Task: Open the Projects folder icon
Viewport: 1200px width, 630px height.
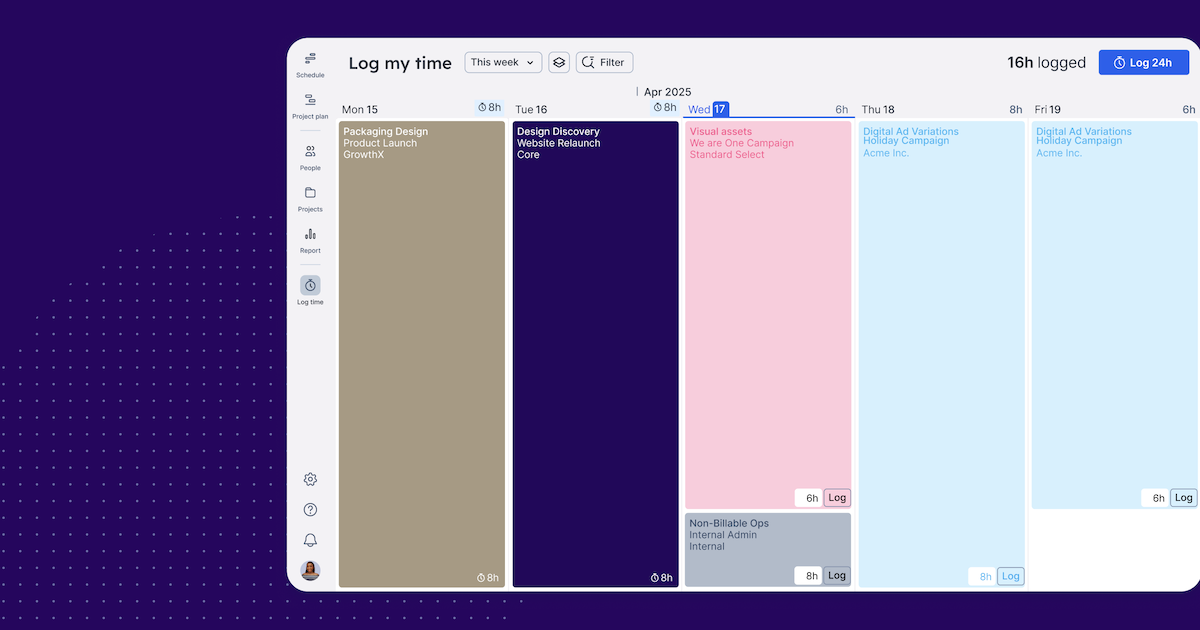Action: click(310, 193)
